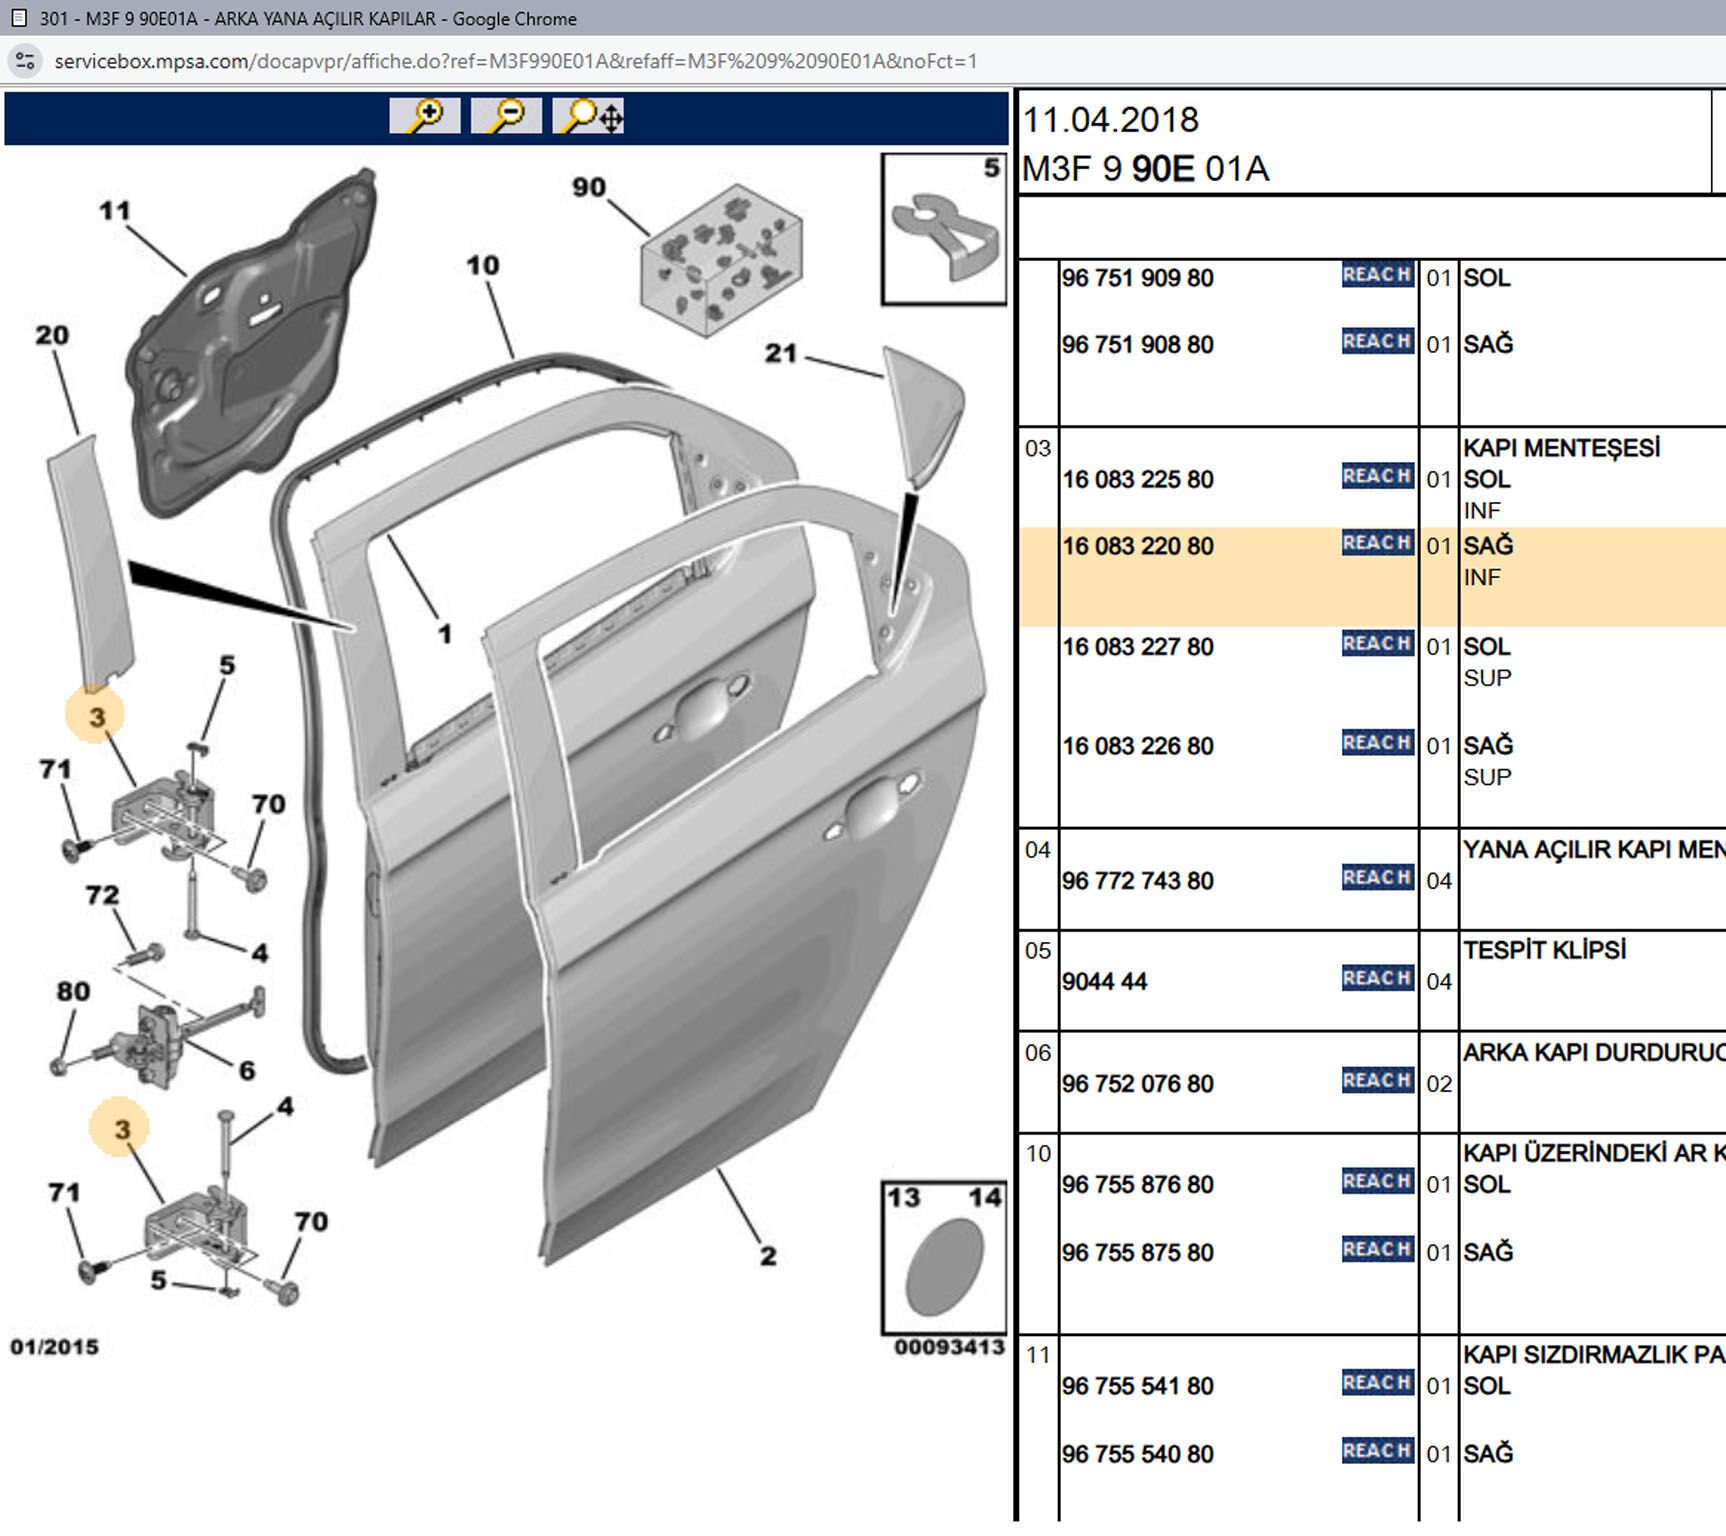The width and height of the screenshot is (1726, 1536).
Task: Click REACH badge for part 16 083 220 80
Action: 1377,543
